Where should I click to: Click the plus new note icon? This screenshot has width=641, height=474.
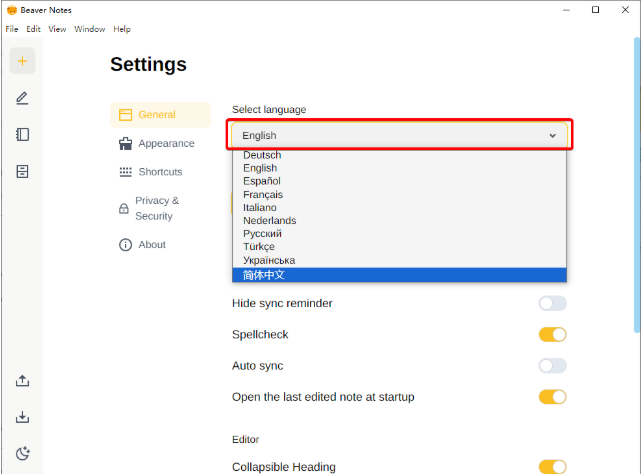coord(22,61)
